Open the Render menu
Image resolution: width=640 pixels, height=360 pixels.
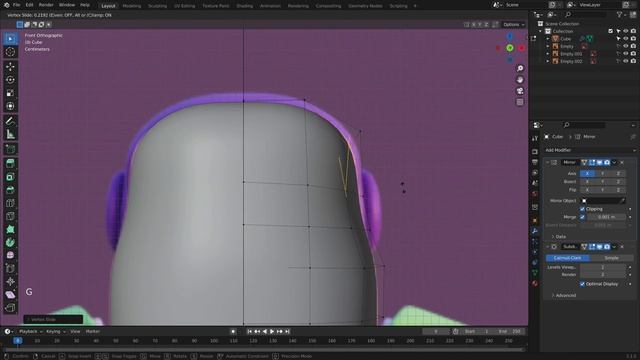(x=46, y=5)
